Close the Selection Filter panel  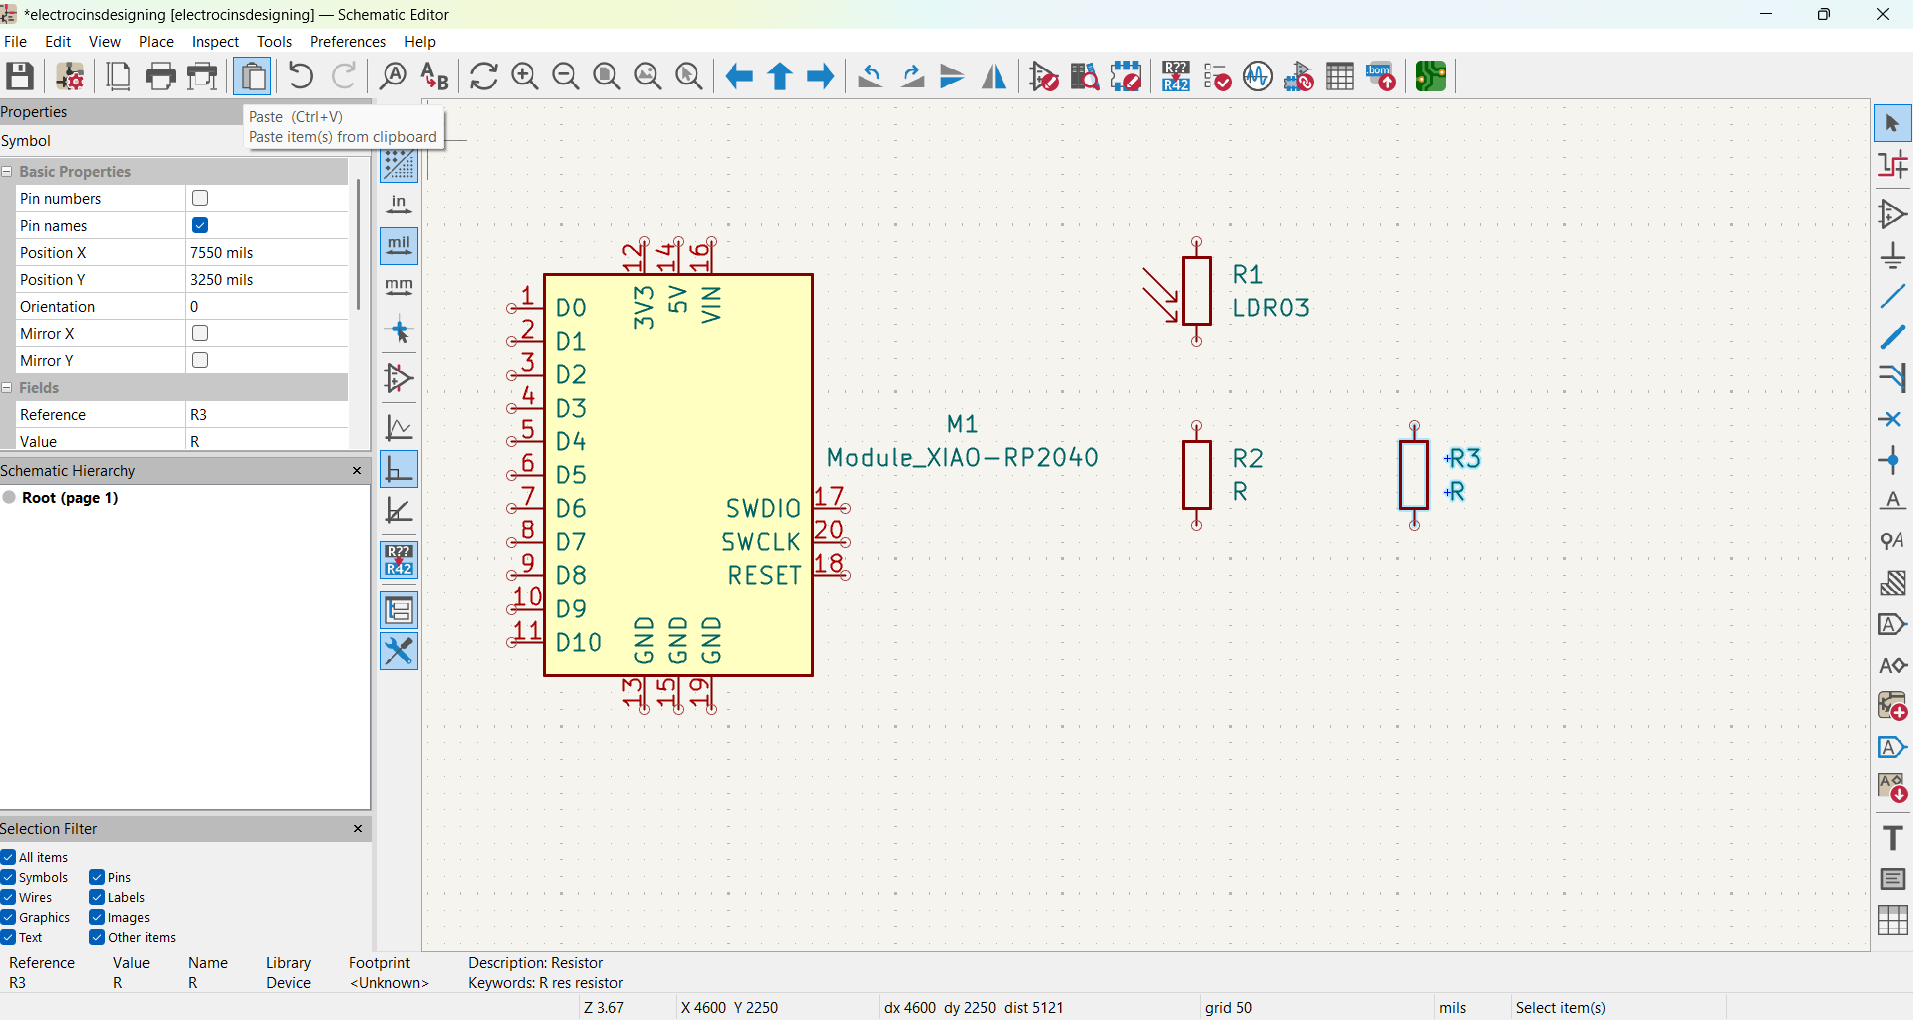(x=358, y=828)
